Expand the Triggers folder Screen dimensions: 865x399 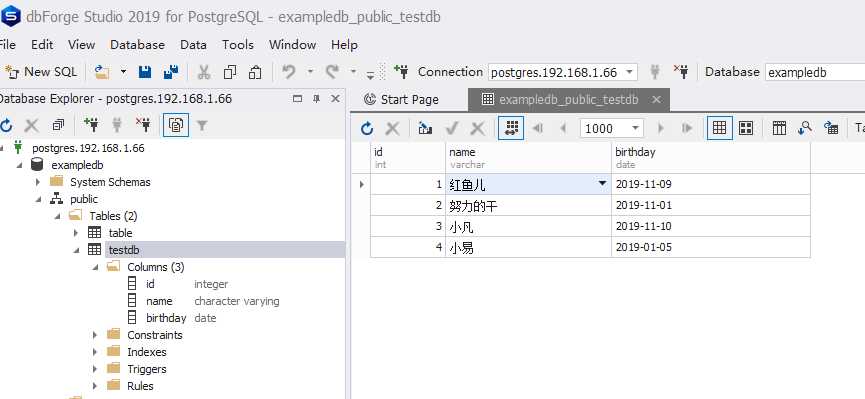[x=95, y=369]
